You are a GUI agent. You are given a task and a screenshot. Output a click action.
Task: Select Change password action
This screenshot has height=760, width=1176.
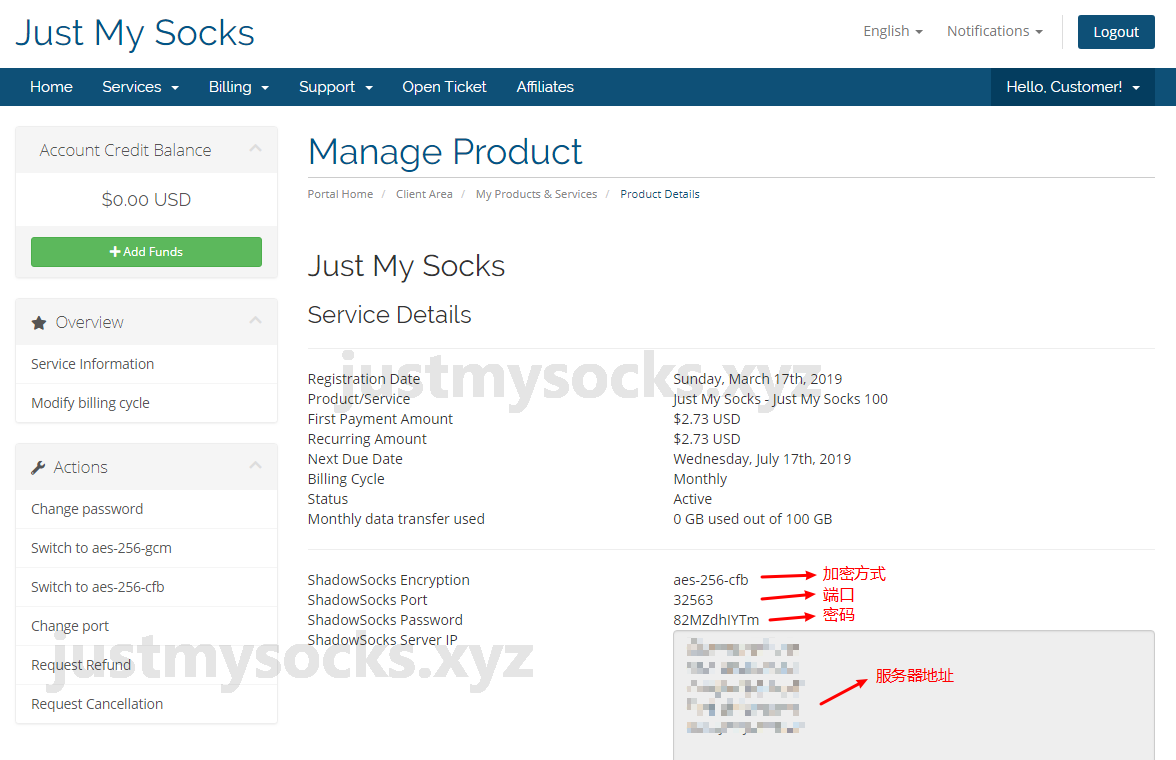click(146, 509)
